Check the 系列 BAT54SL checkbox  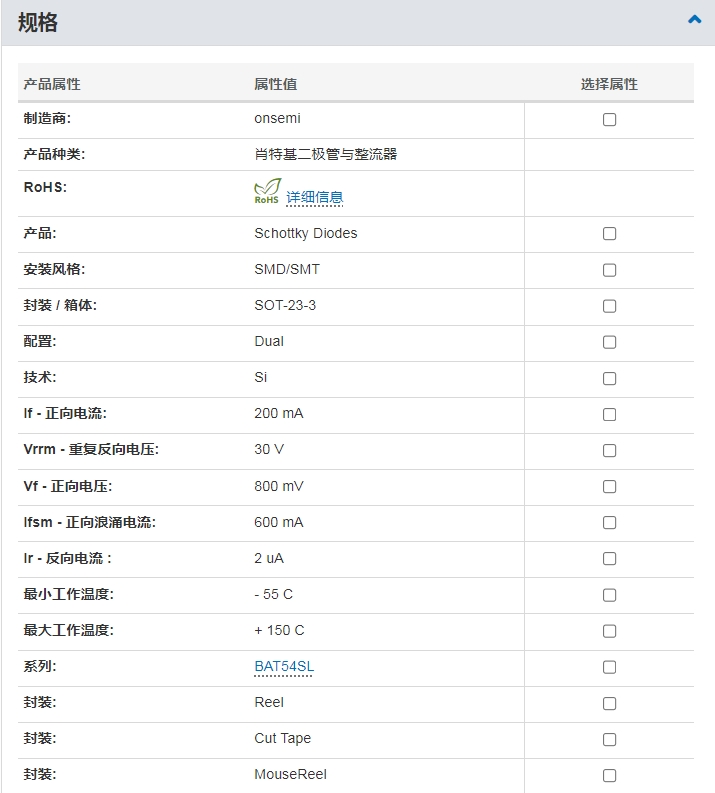click(609, 667)
